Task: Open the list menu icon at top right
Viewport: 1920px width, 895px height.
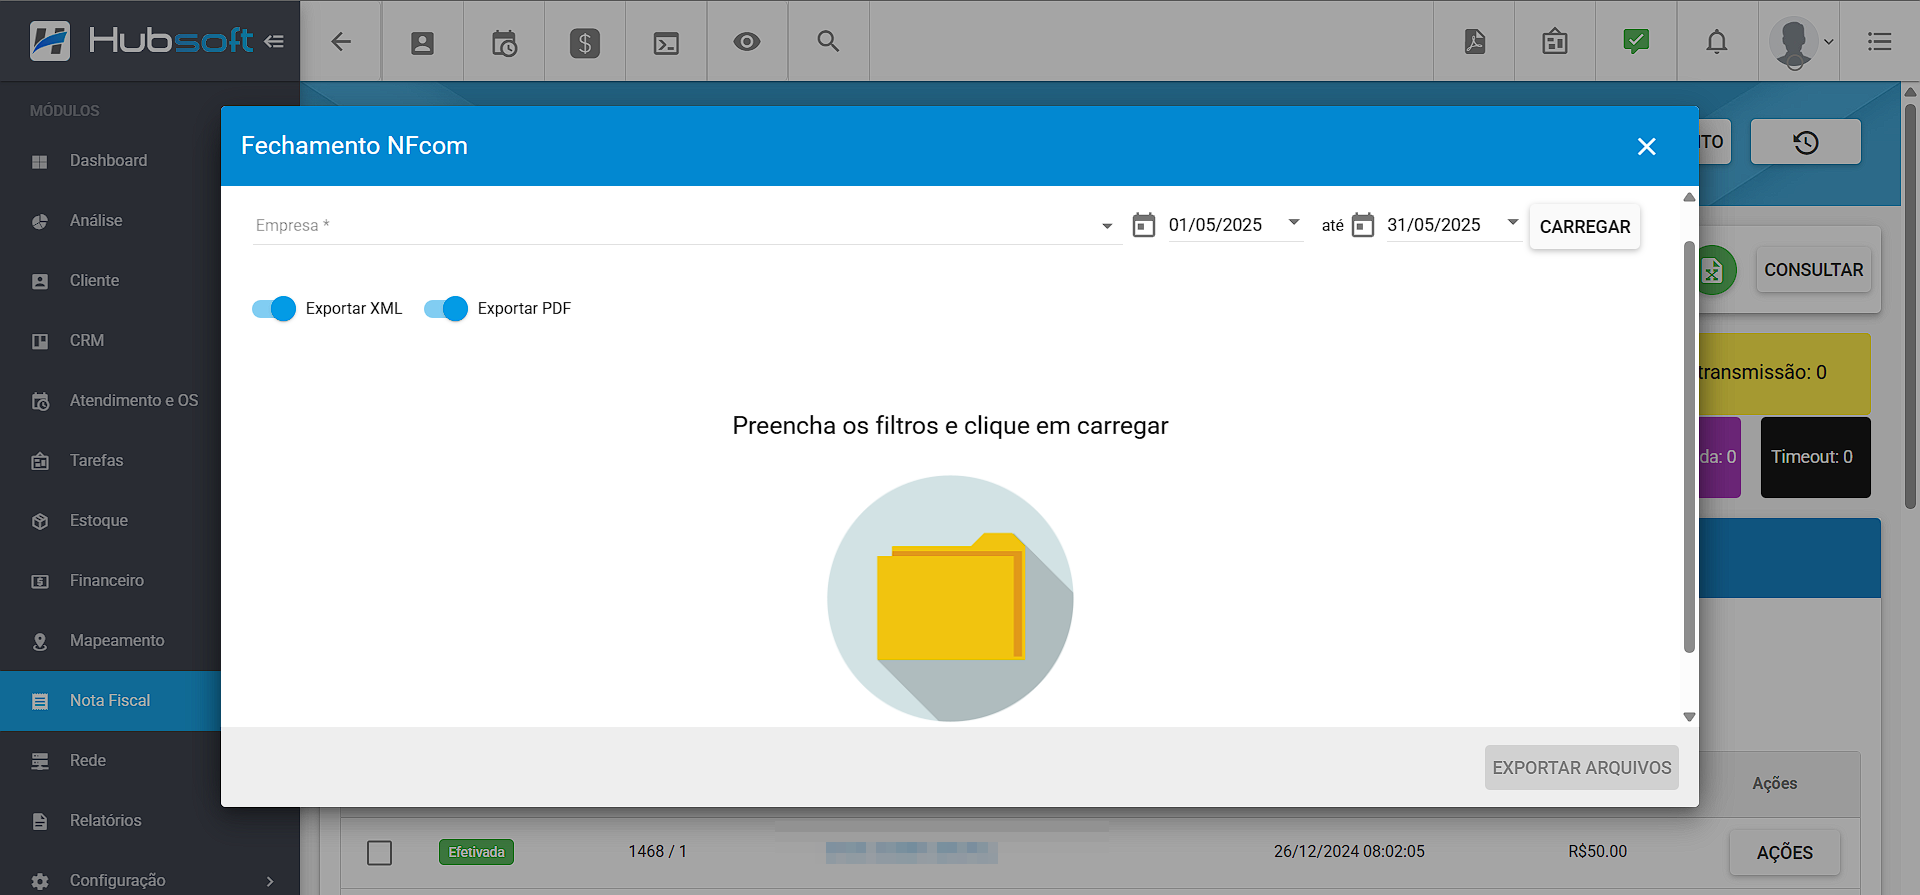Action: [1880, 41]
